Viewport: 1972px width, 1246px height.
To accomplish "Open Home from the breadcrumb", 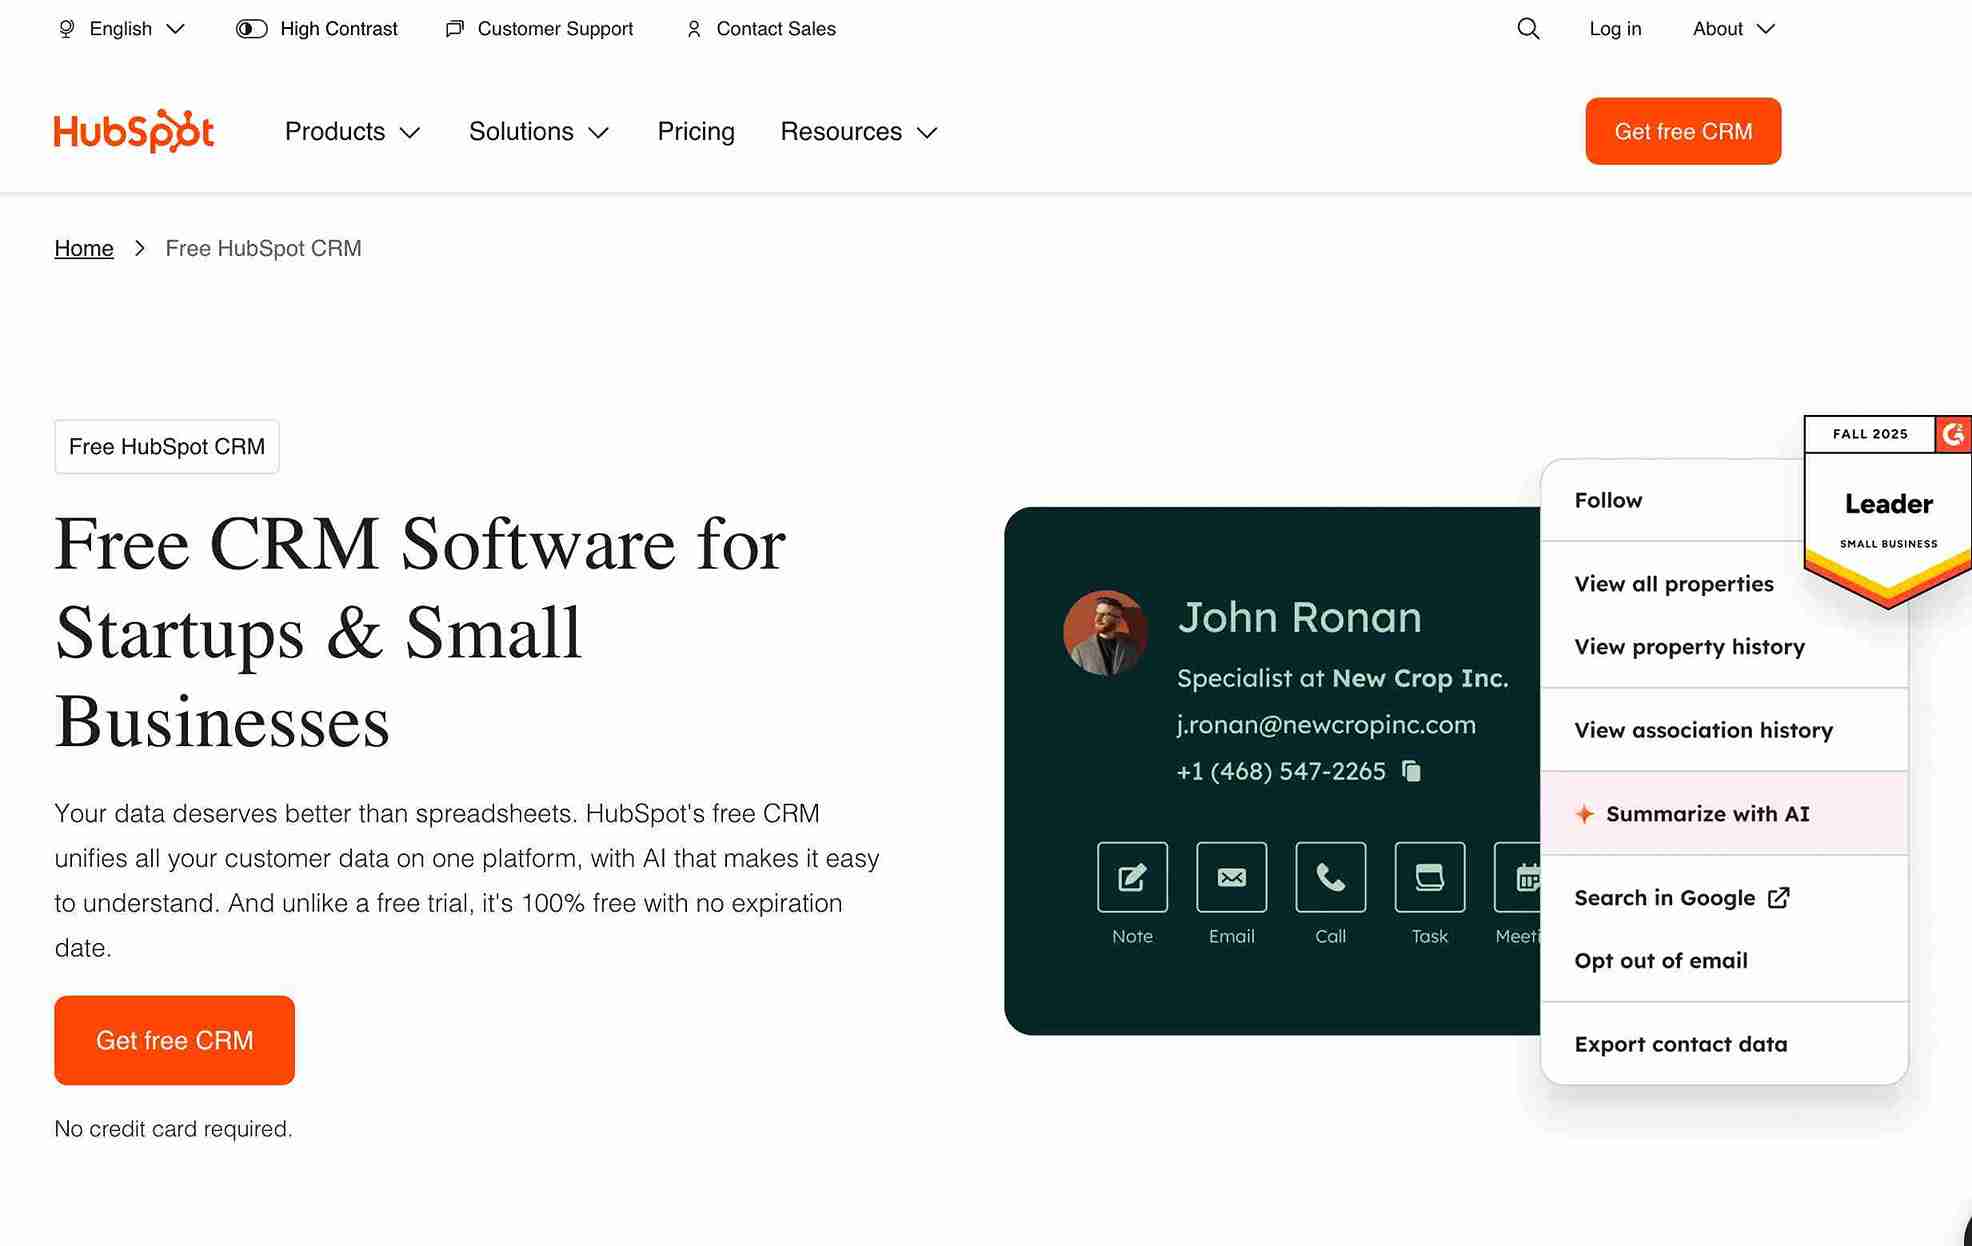I will point(83,248).
